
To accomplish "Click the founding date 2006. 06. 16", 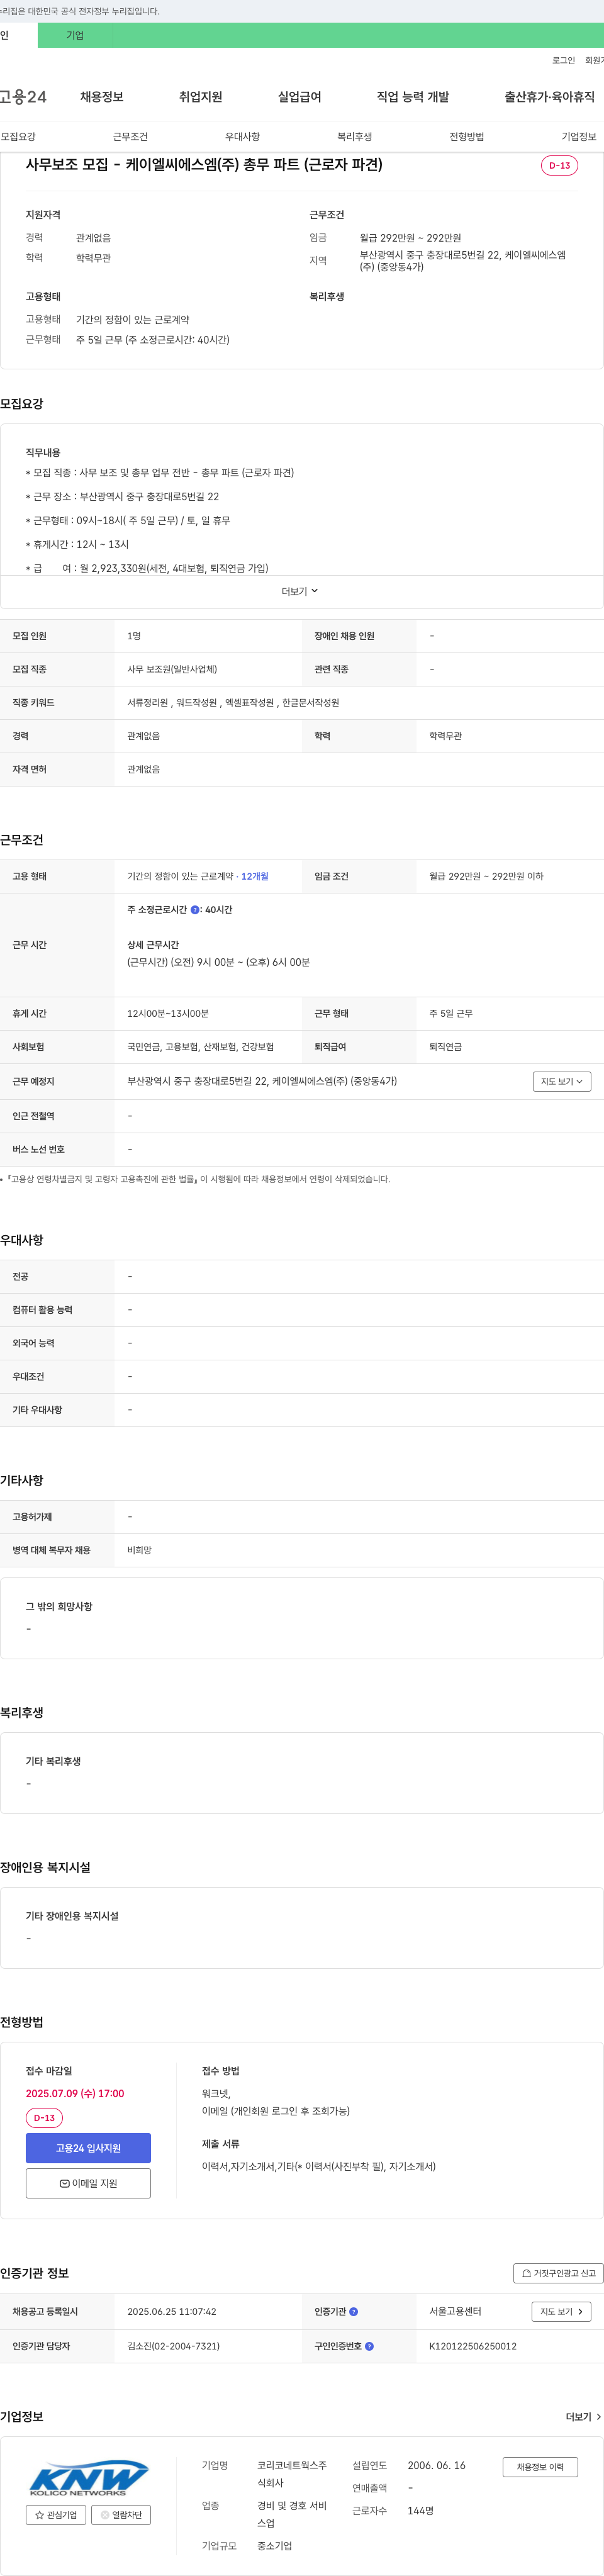I will (436, 2465).
